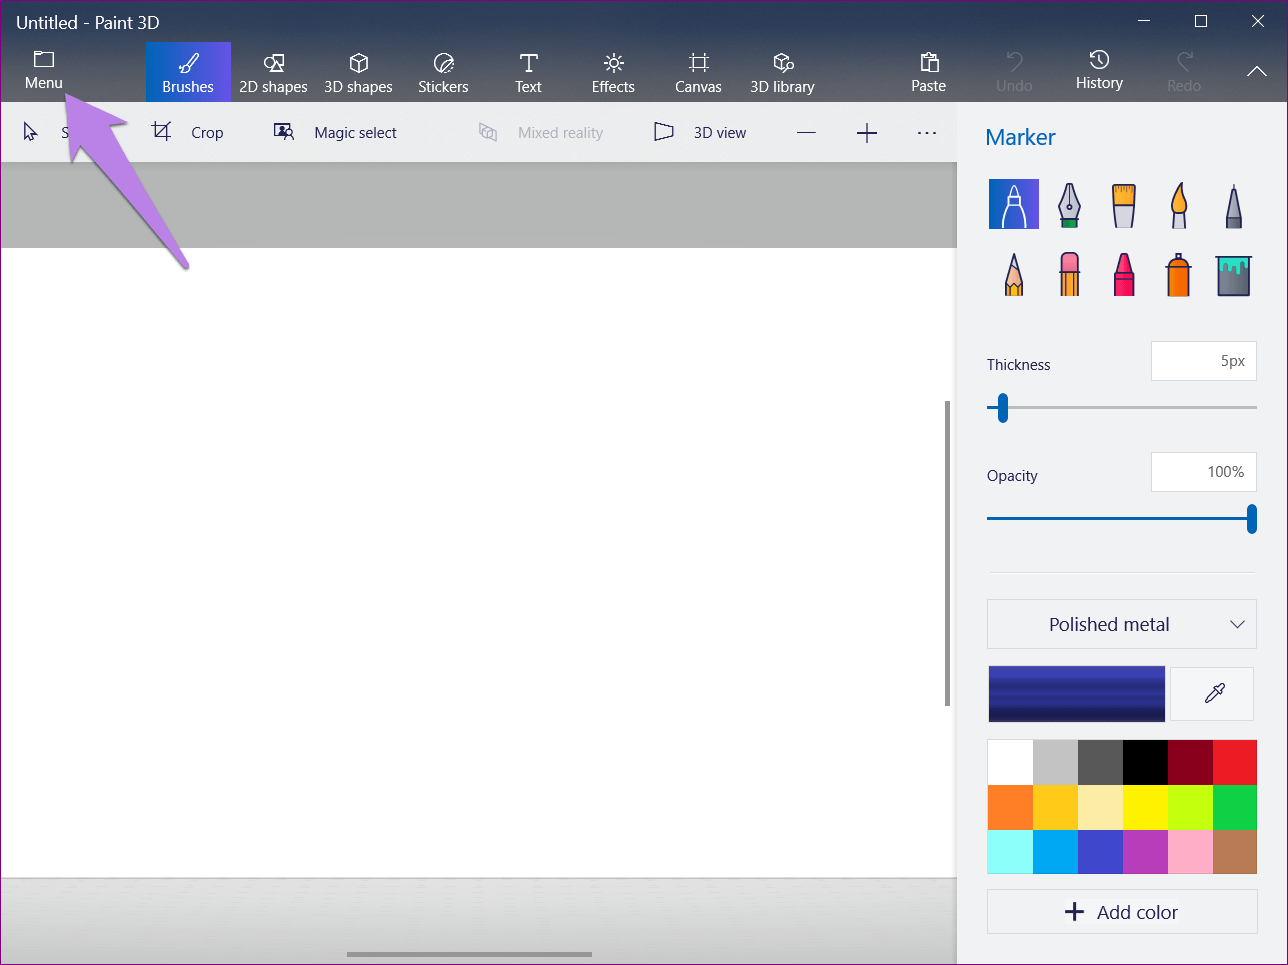Open the Menu tab

[44, 71]
